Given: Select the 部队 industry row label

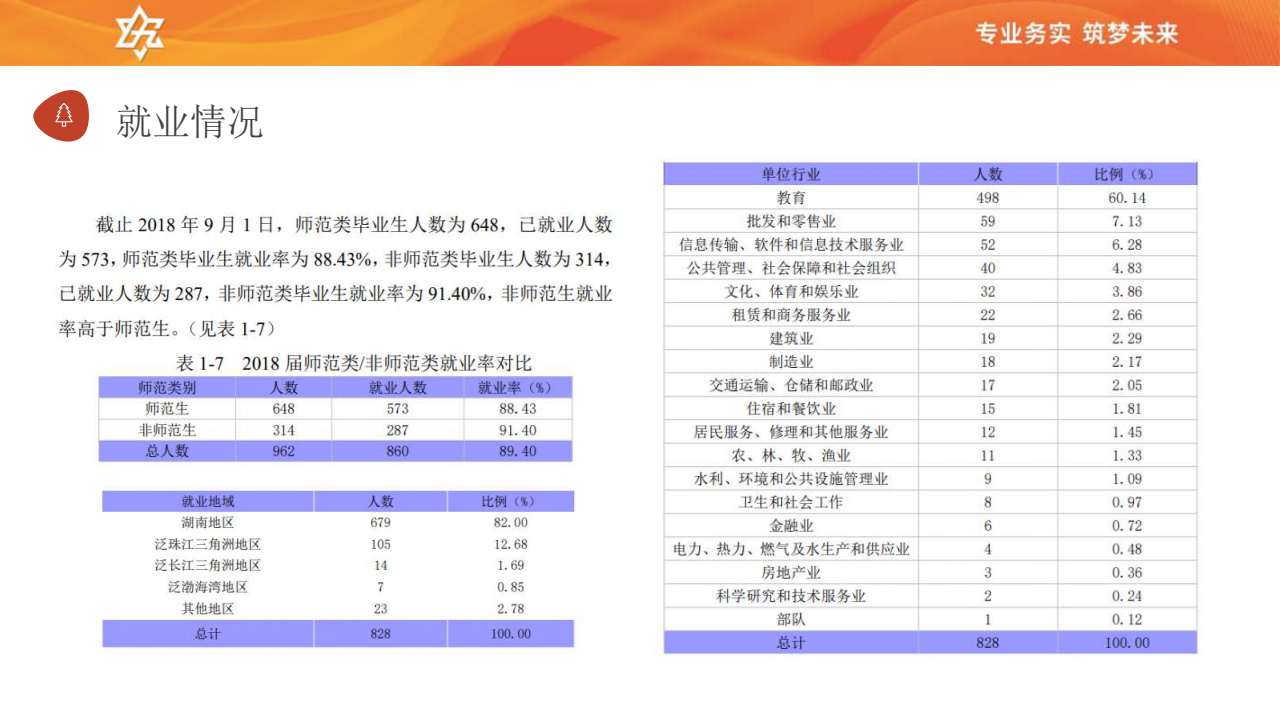Looking at the screenshot, I should click(791, 619).
